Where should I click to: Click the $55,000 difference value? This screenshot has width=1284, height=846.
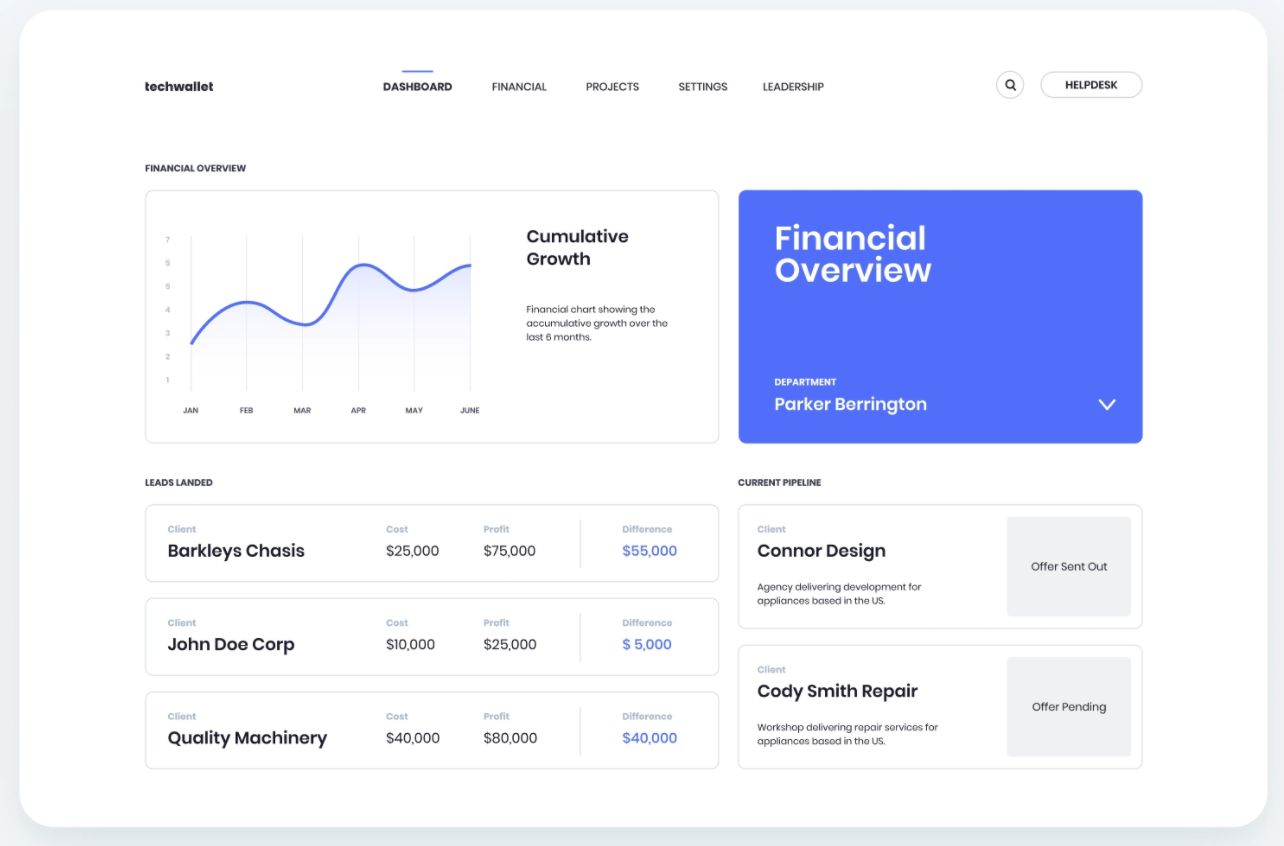tap(649, 551)
